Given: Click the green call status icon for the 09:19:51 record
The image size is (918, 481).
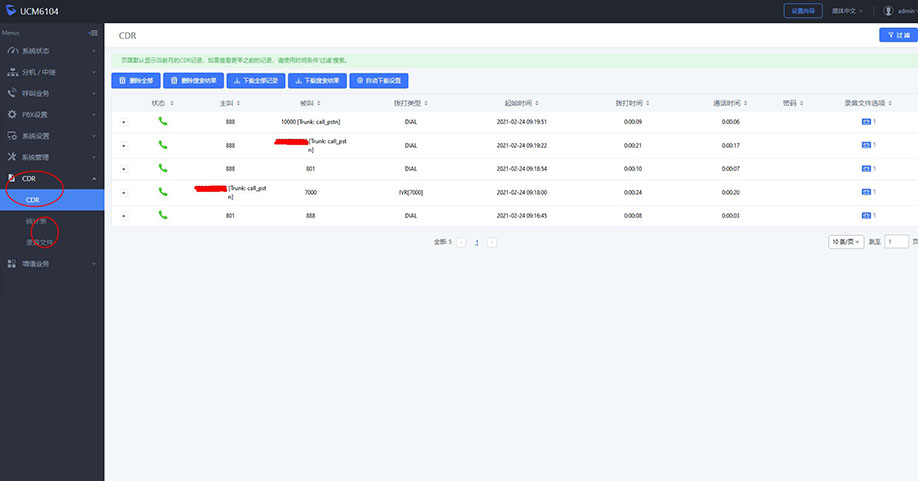Looking at the screenshot, I should pos(163,121).
